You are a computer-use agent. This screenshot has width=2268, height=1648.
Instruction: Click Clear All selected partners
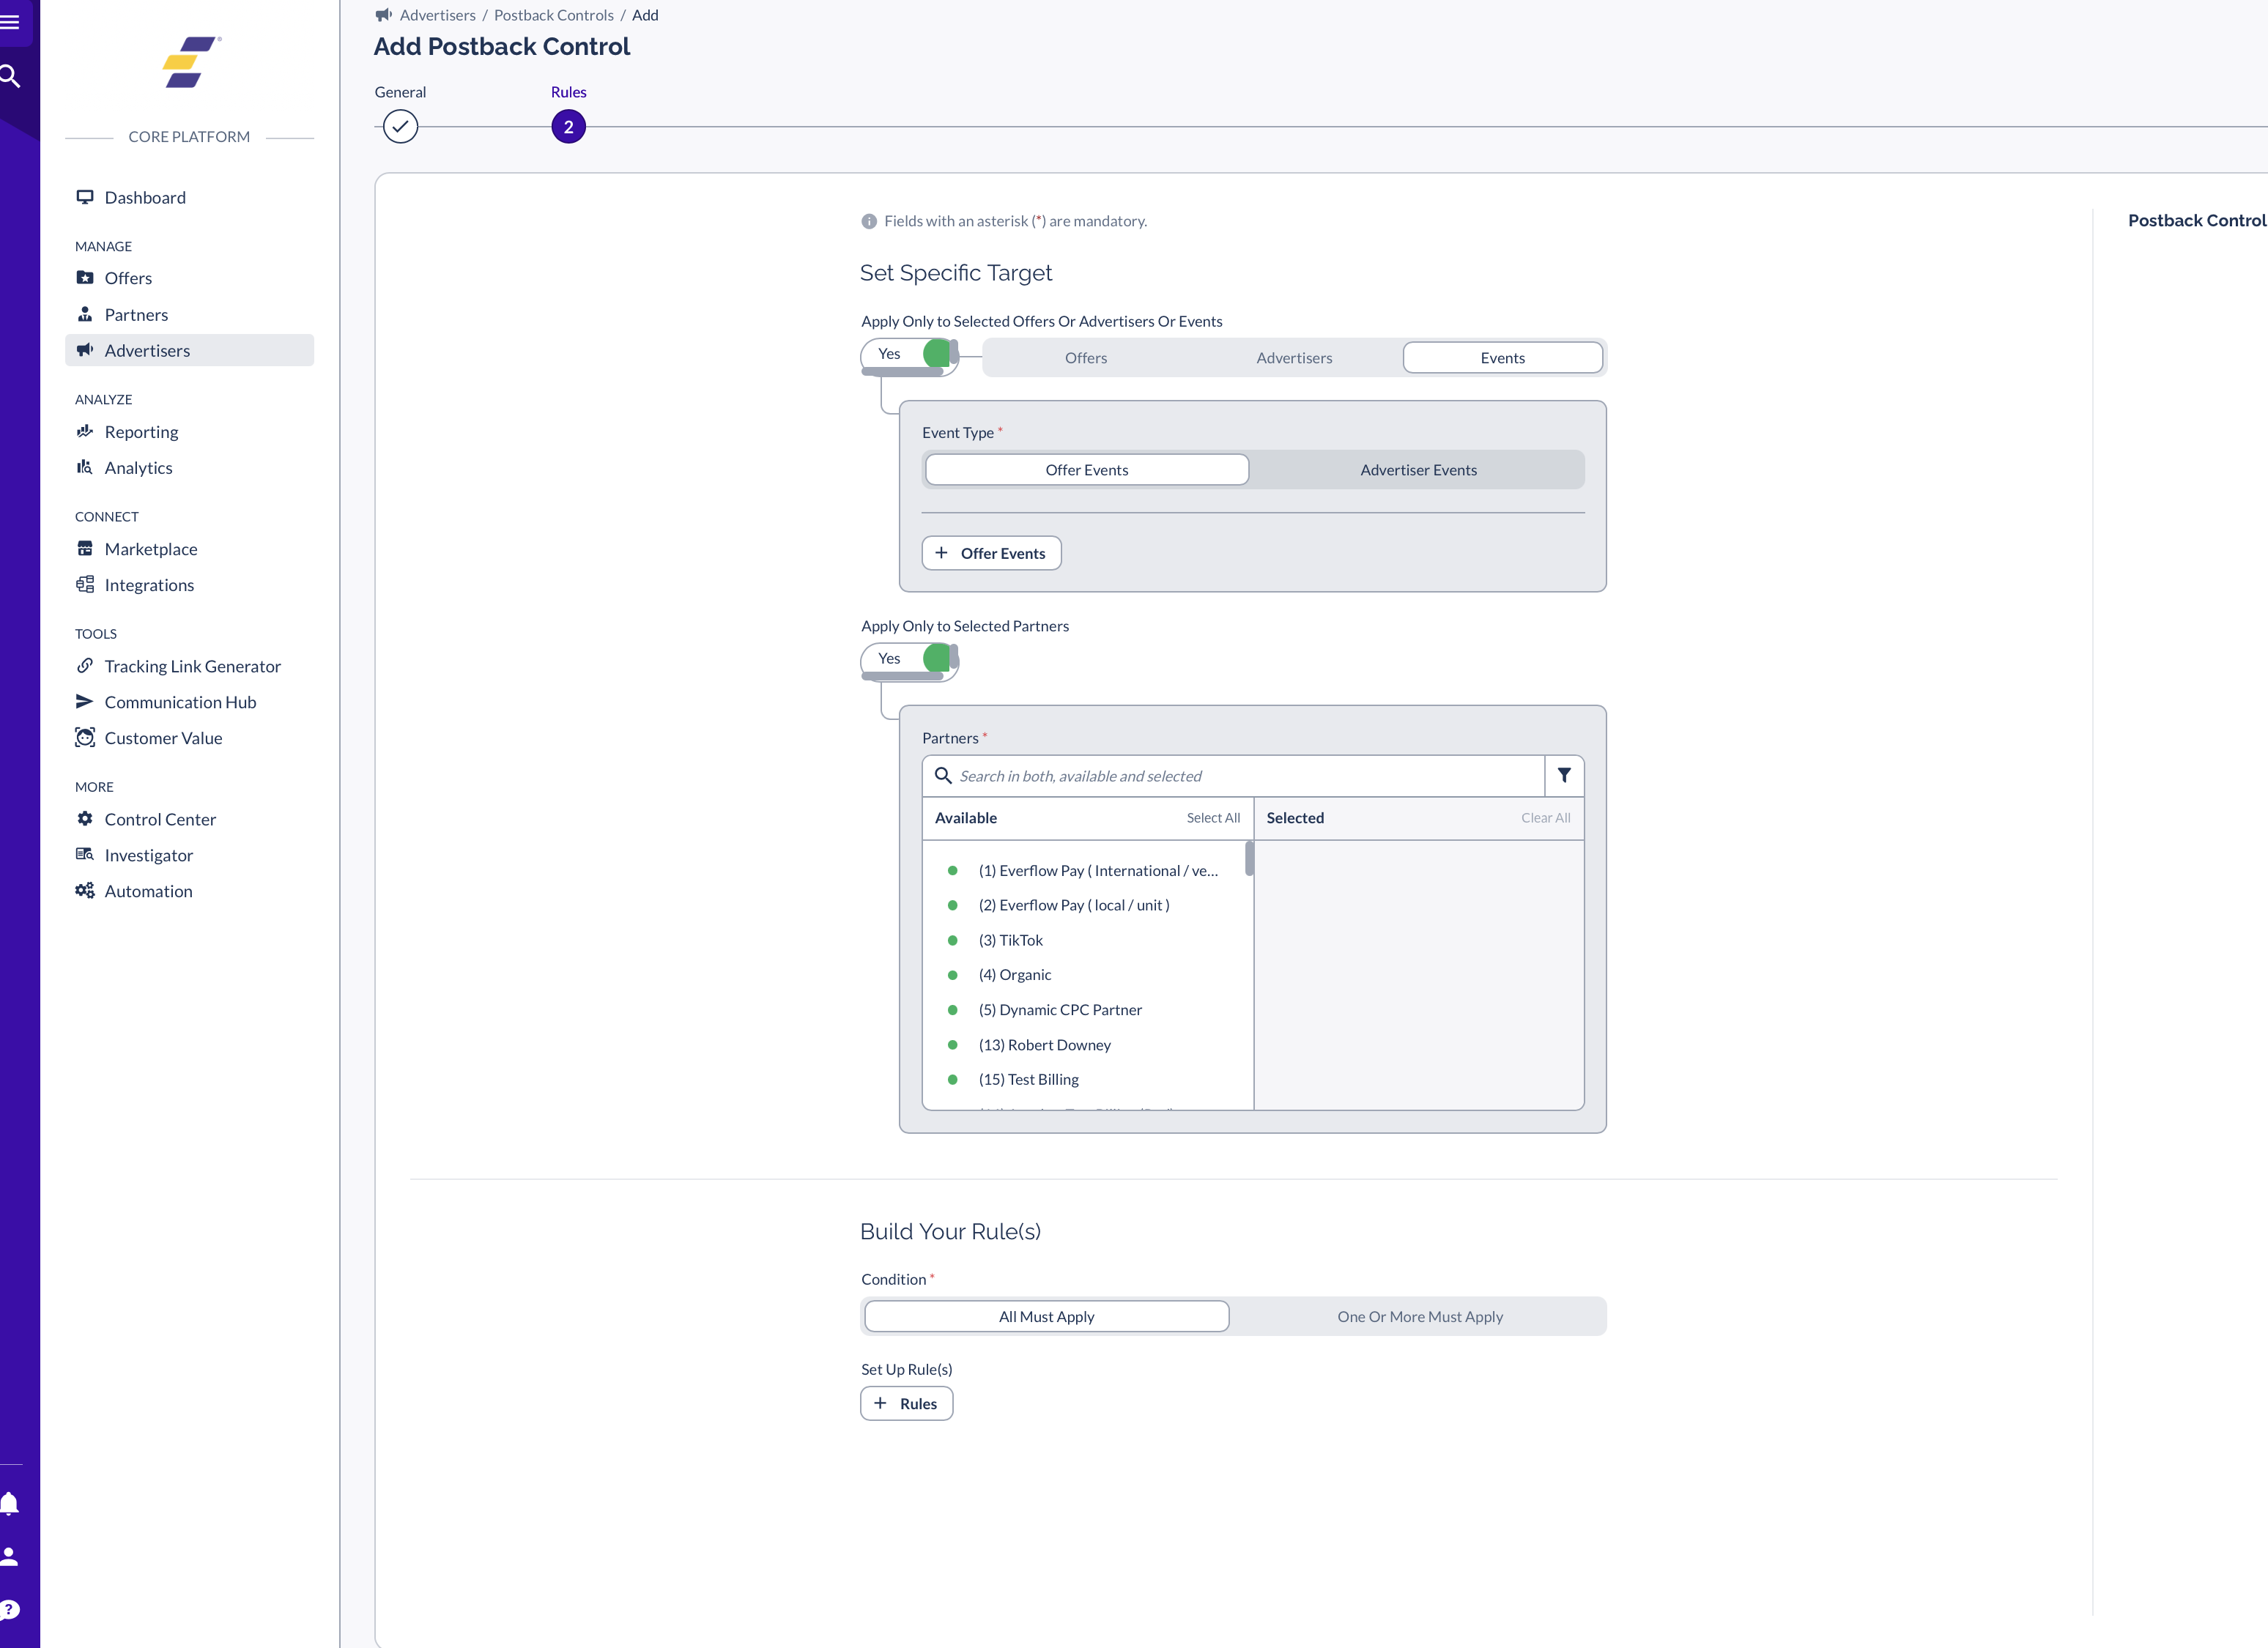(x=1545, y=818)
